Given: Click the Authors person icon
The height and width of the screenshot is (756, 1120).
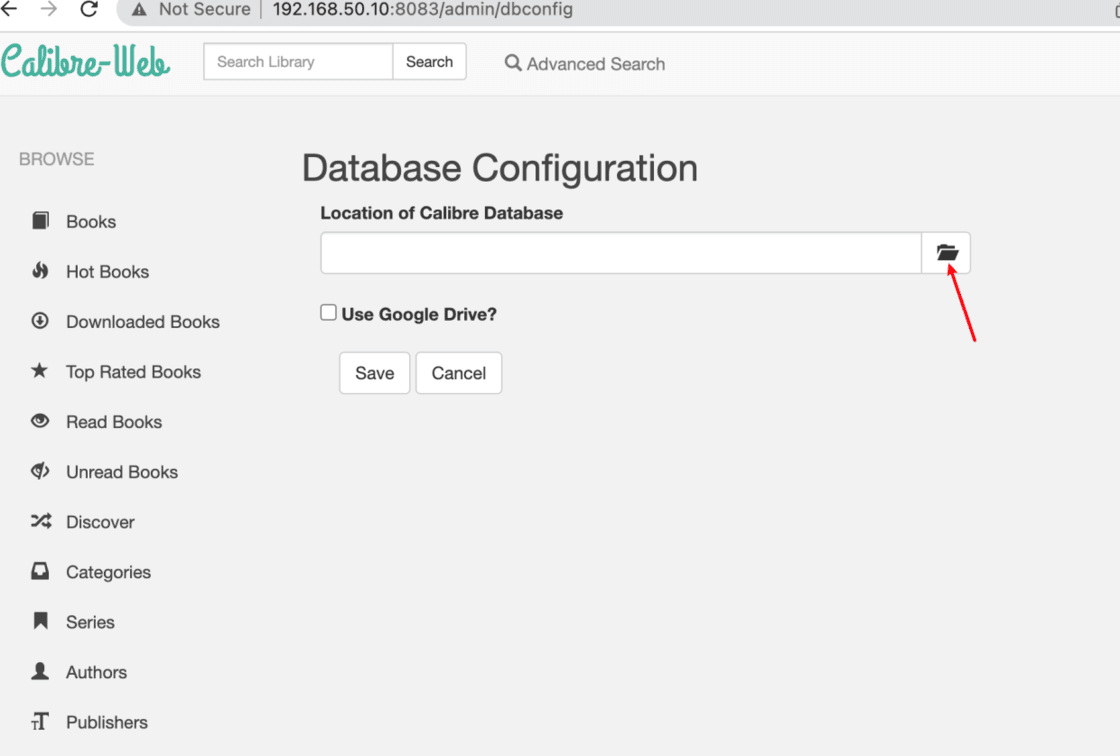Looking at the screenshot, I should tap(40, 671).
